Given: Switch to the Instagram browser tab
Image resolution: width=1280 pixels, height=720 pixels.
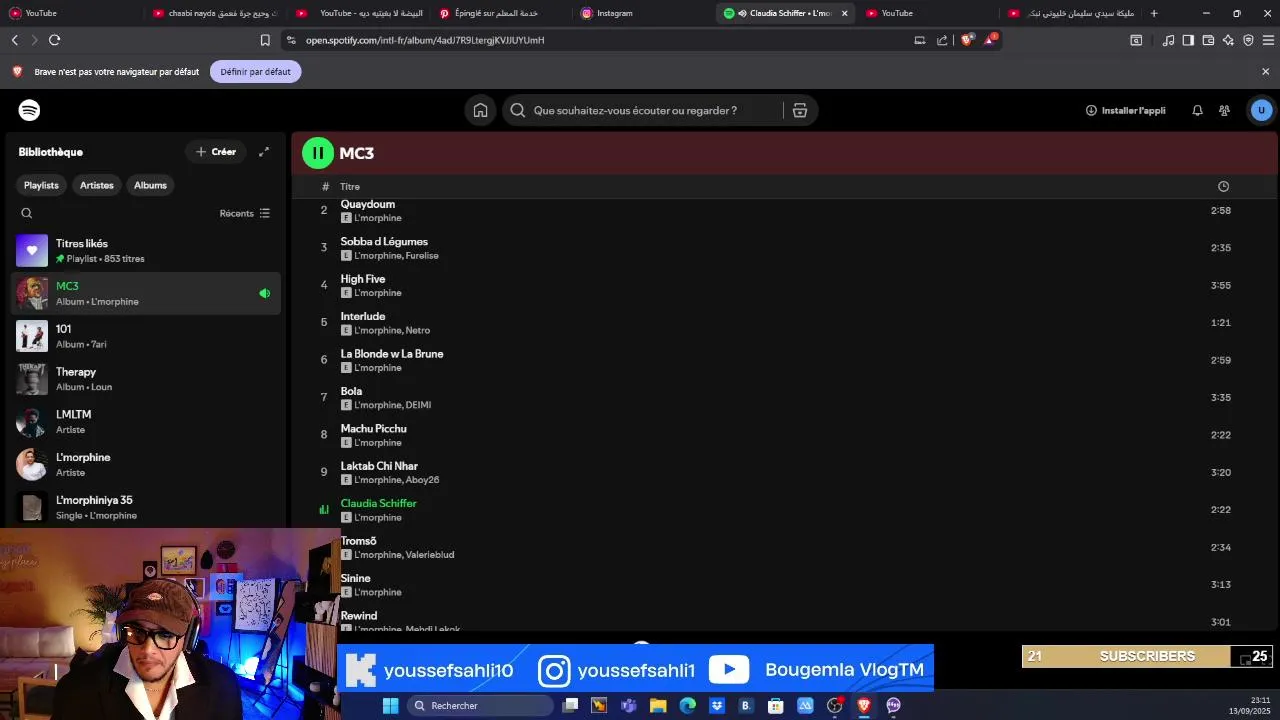Looking at the screenshot, I should pos(640,13).
